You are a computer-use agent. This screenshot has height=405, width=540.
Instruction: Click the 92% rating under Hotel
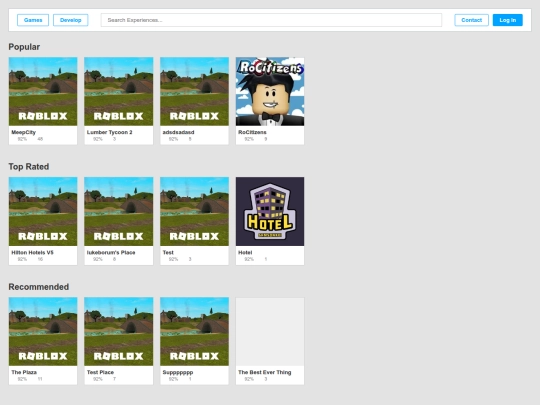point(249,259)
